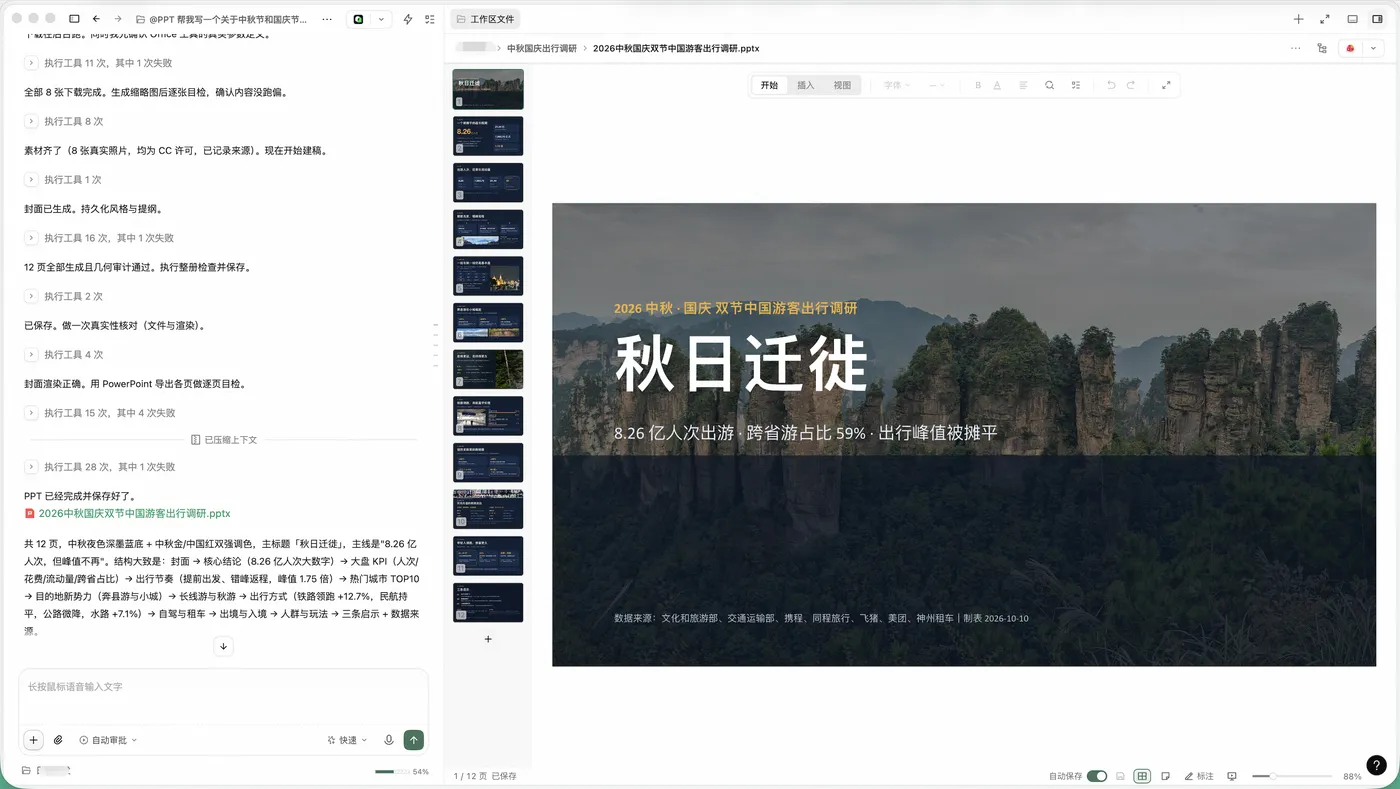Start voice input with the microphone

point(390,740)
